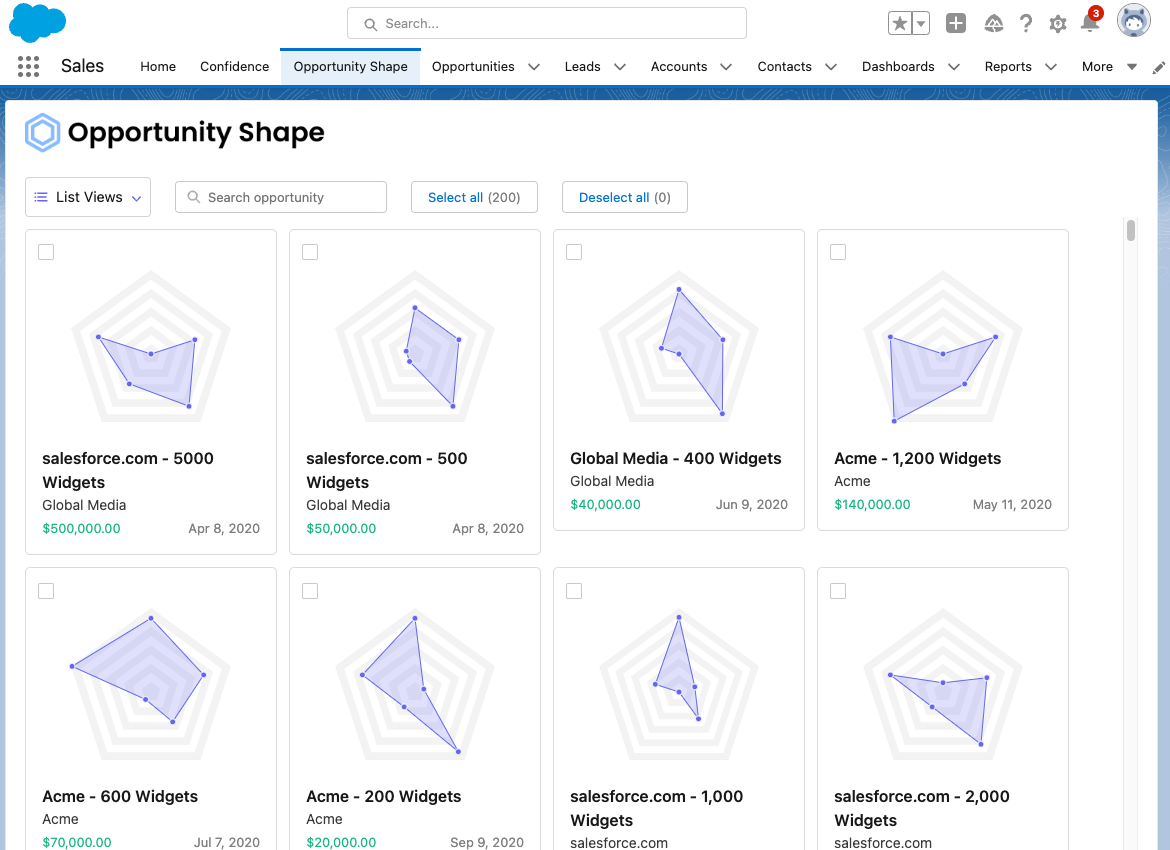Open the App Launcher grid icon
Image resolution: width=1170 pixels, height=850 pixels.
point(28,67)
